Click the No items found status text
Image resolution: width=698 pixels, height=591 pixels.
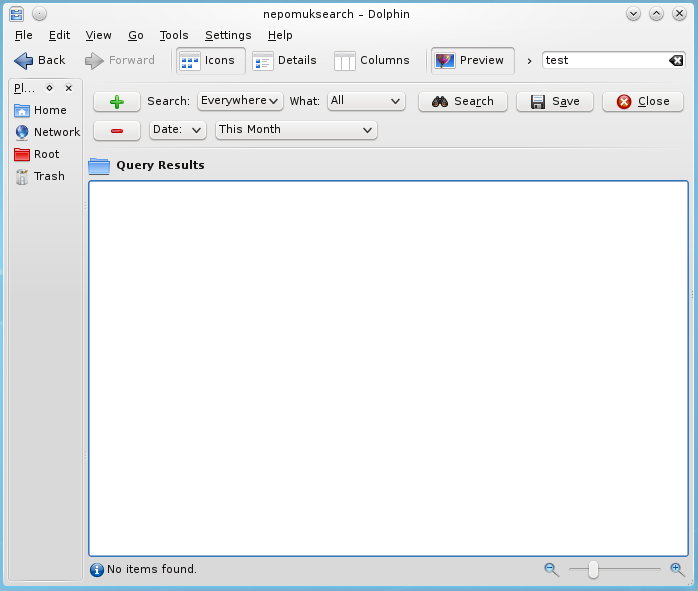tap(152, 569)
